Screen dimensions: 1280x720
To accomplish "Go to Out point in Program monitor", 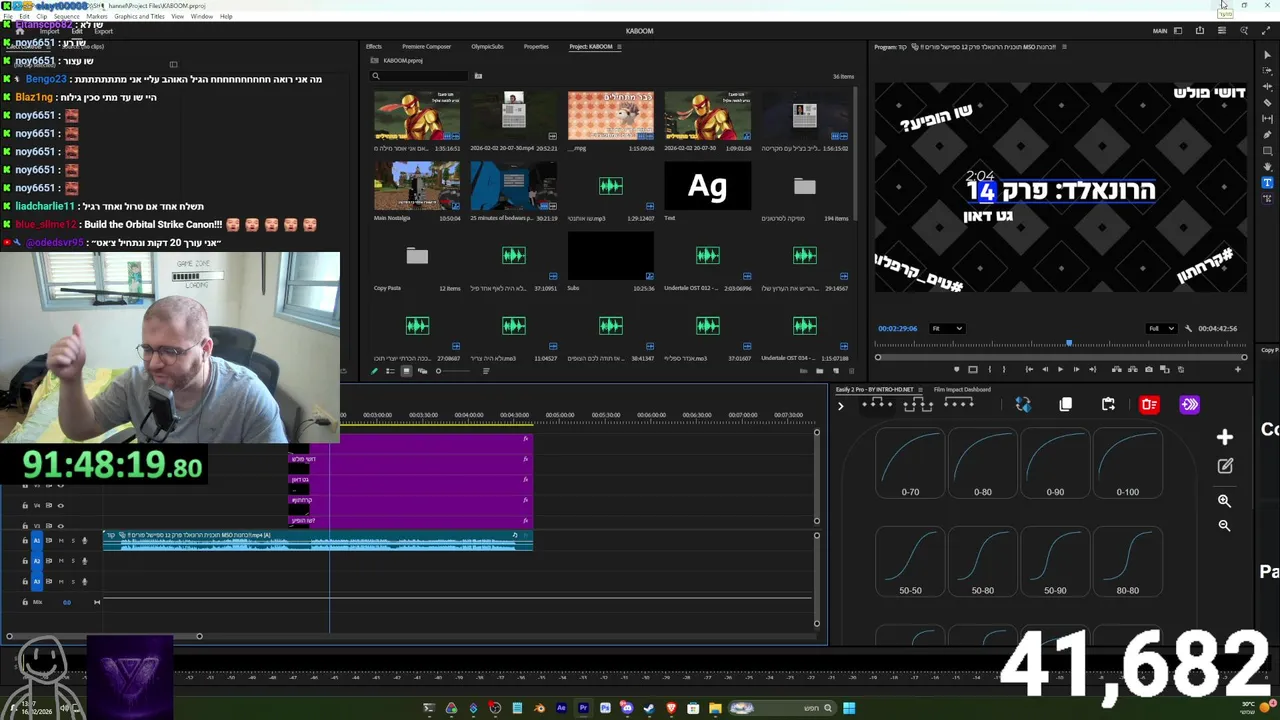I will [x=1092, y=370].
